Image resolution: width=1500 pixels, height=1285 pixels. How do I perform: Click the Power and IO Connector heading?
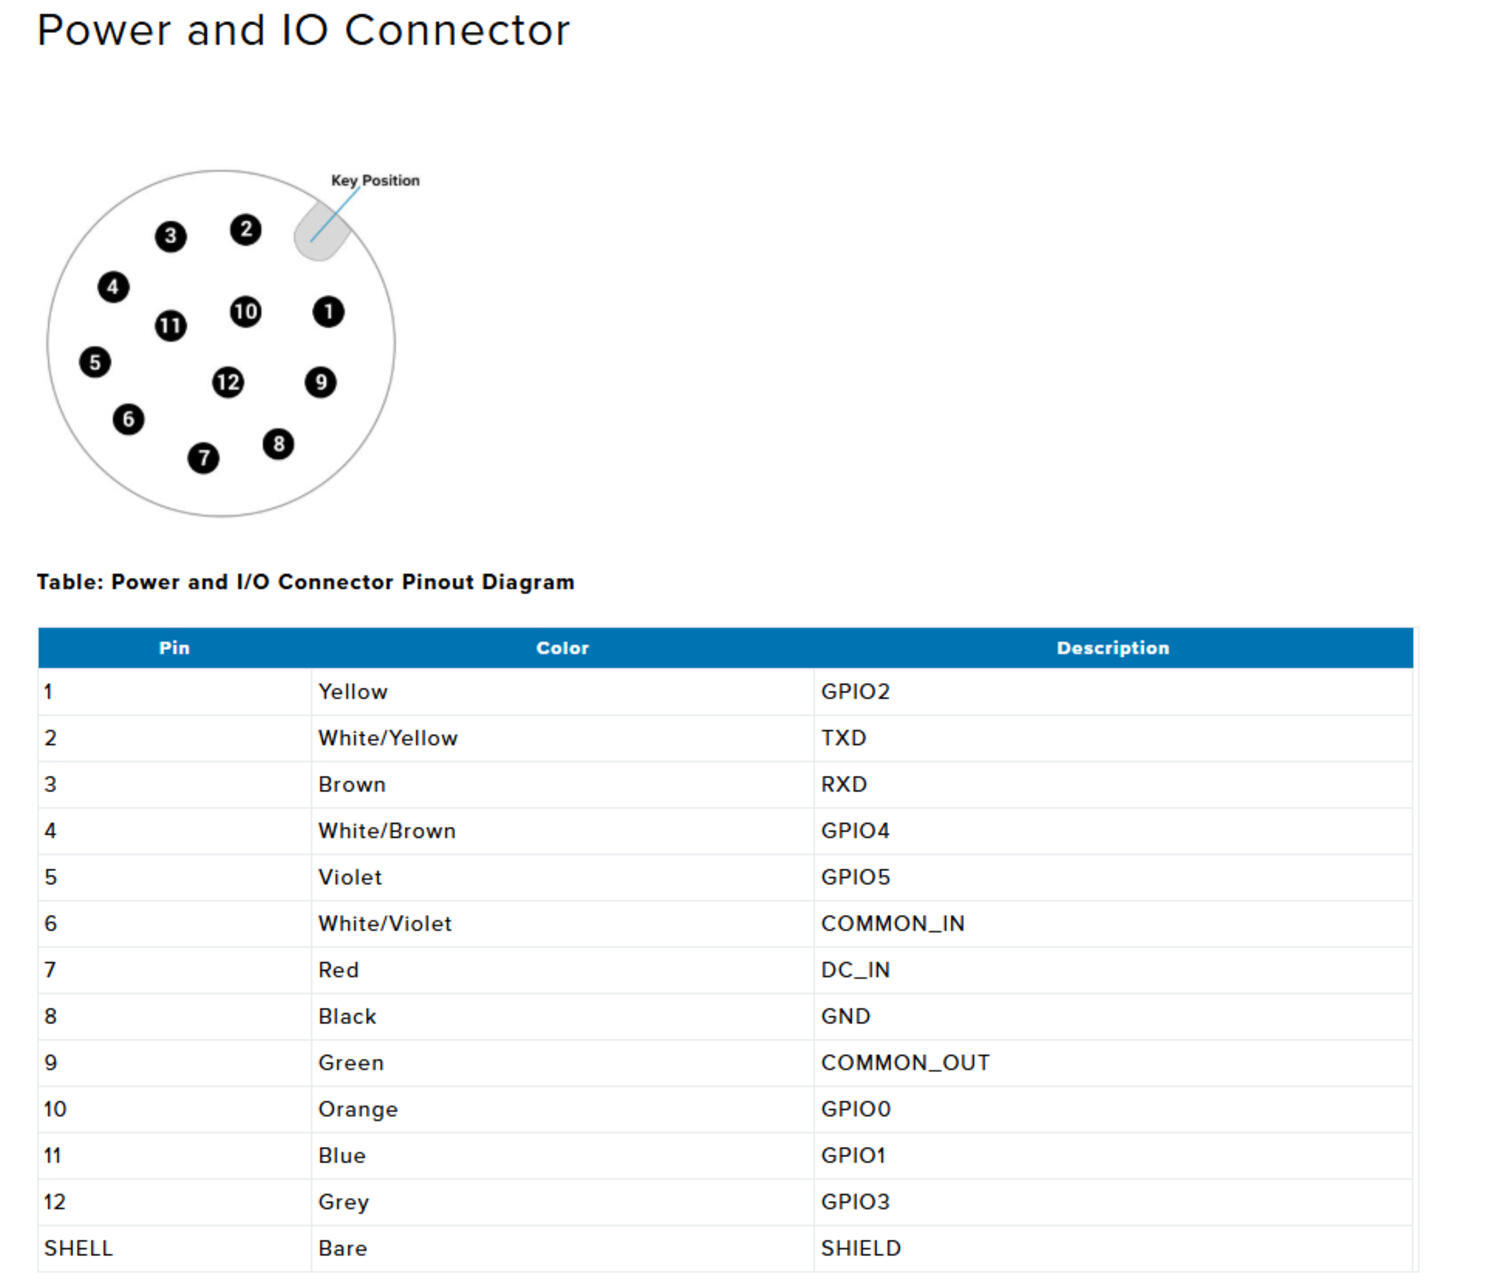click(302, 30)
